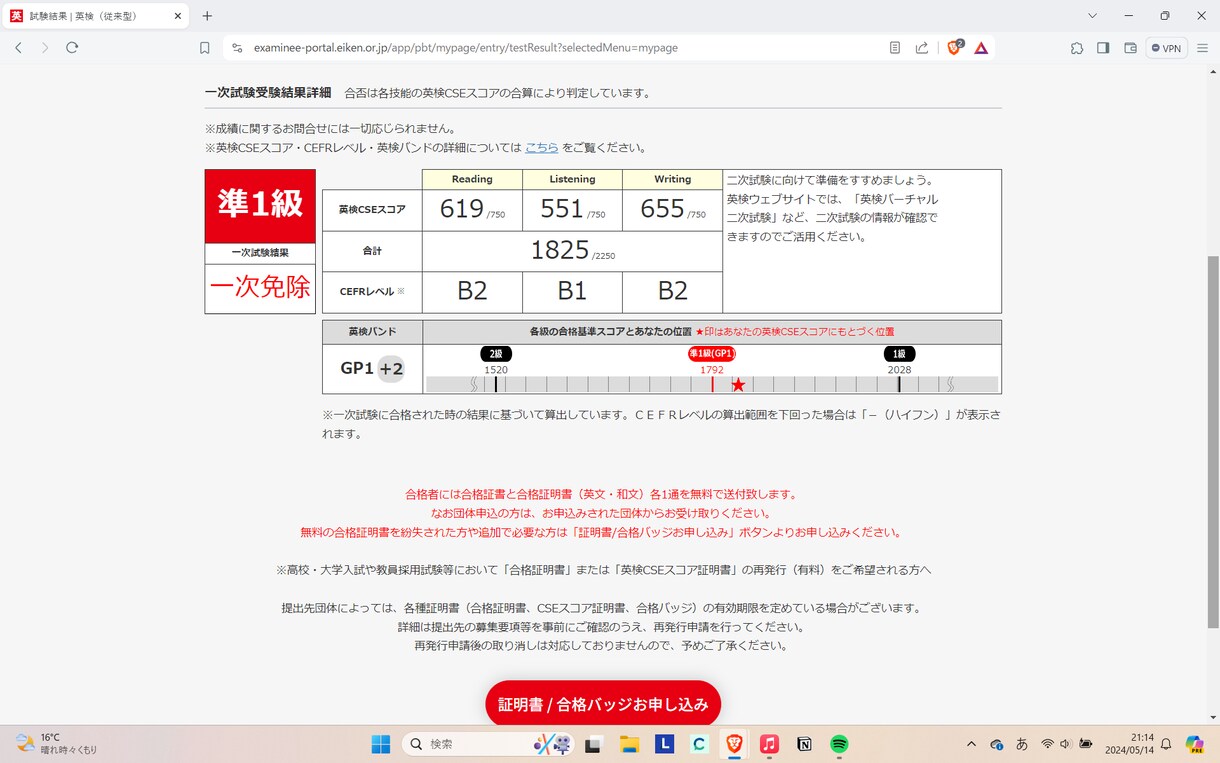The image size is (1220, 763).
Task: Click the 2級 marker on the score scale
Action: click(496, 354)
